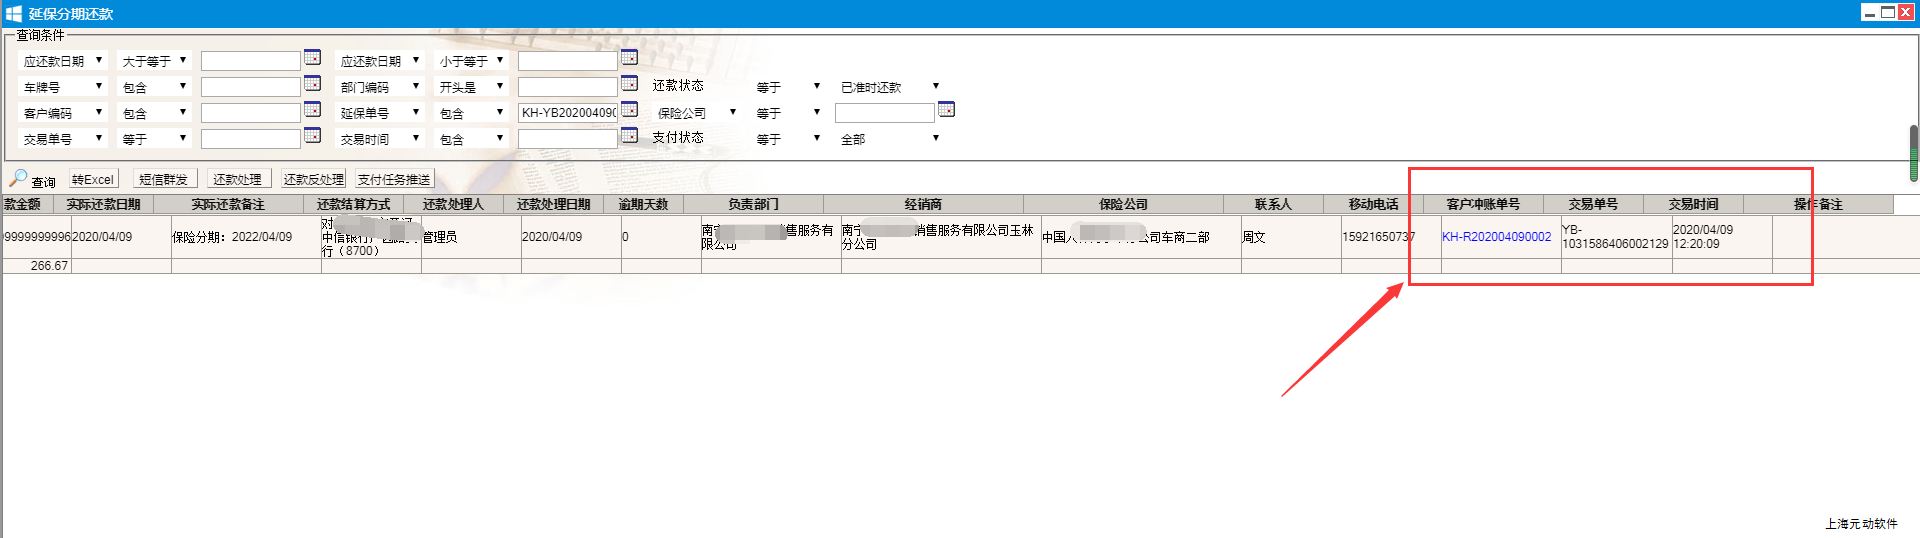Screen dimensions: 1920x538
Task: Expand the 大于等于 operator dropdown
Action: pyautogui.click(x=154, y=61)
